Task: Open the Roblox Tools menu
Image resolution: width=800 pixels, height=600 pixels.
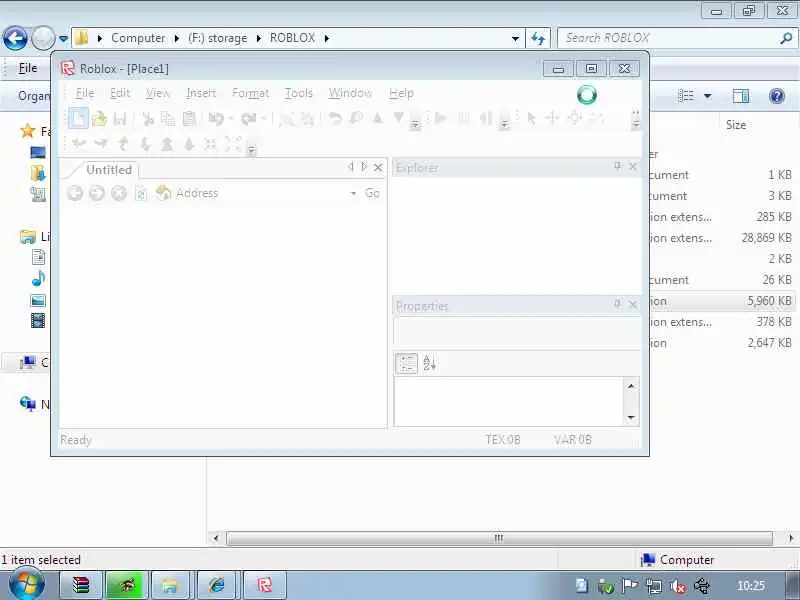Action: tap(298, 93)
